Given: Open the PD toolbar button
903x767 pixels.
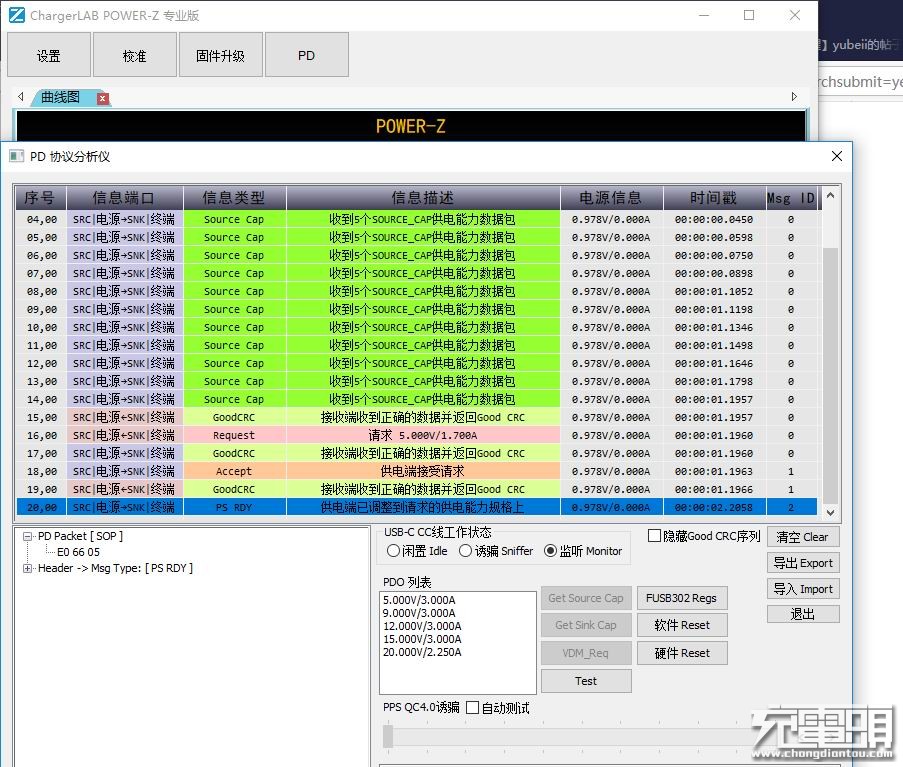Looking at the screenshot, I should [306, 55].
